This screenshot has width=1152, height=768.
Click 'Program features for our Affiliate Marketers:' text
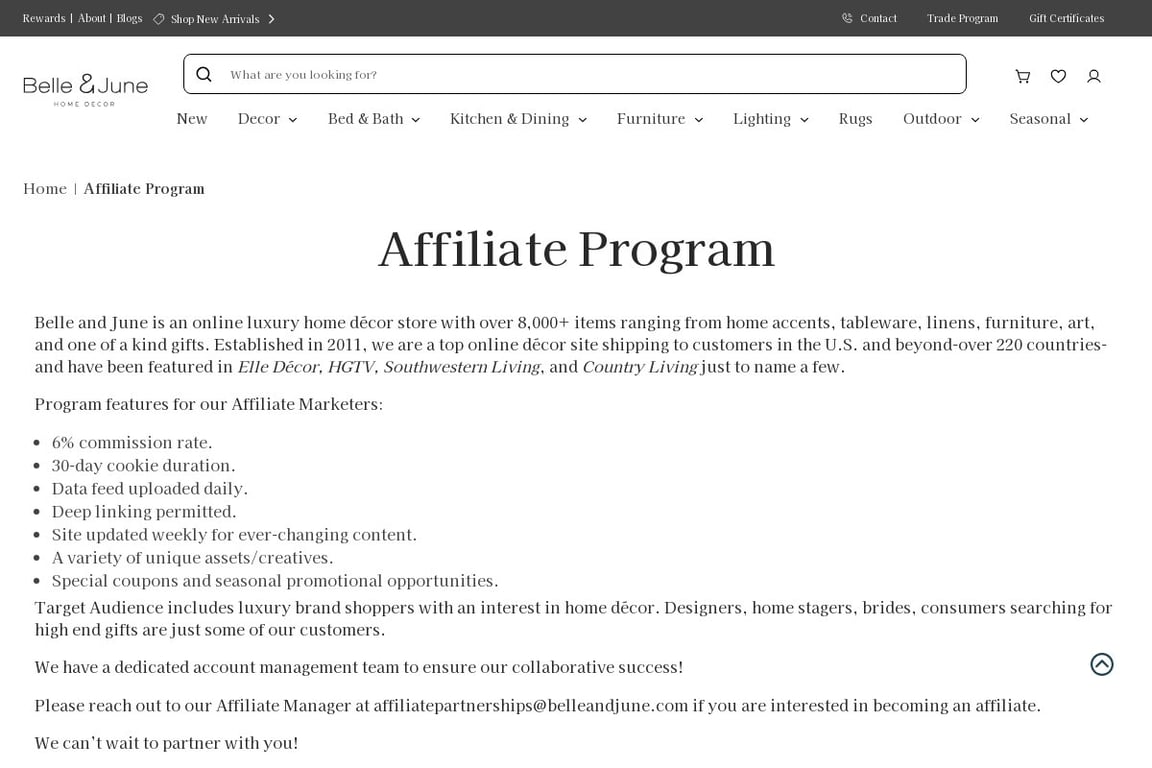point(209,404)
